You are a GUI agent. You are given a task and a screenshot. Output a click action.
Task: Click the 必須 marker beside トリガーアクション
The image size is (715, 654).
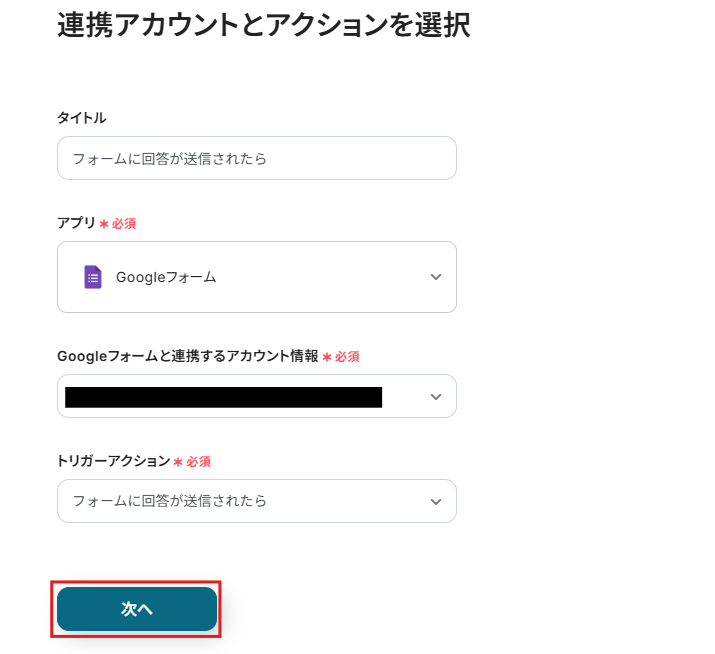[x=198, y=462]
